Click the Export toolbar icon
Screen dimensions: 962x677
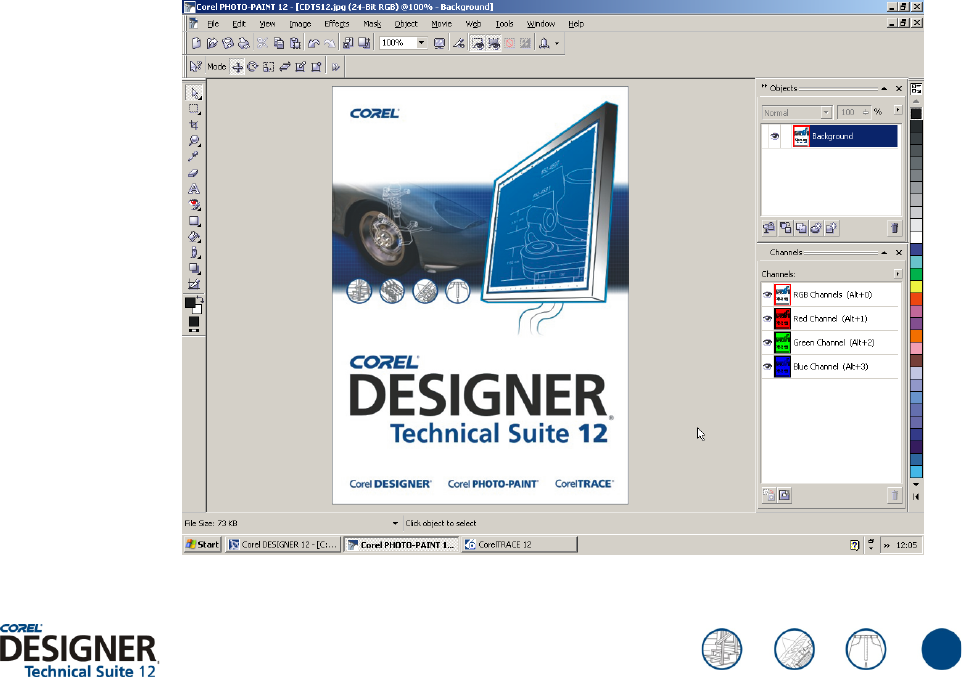[364, 43]
